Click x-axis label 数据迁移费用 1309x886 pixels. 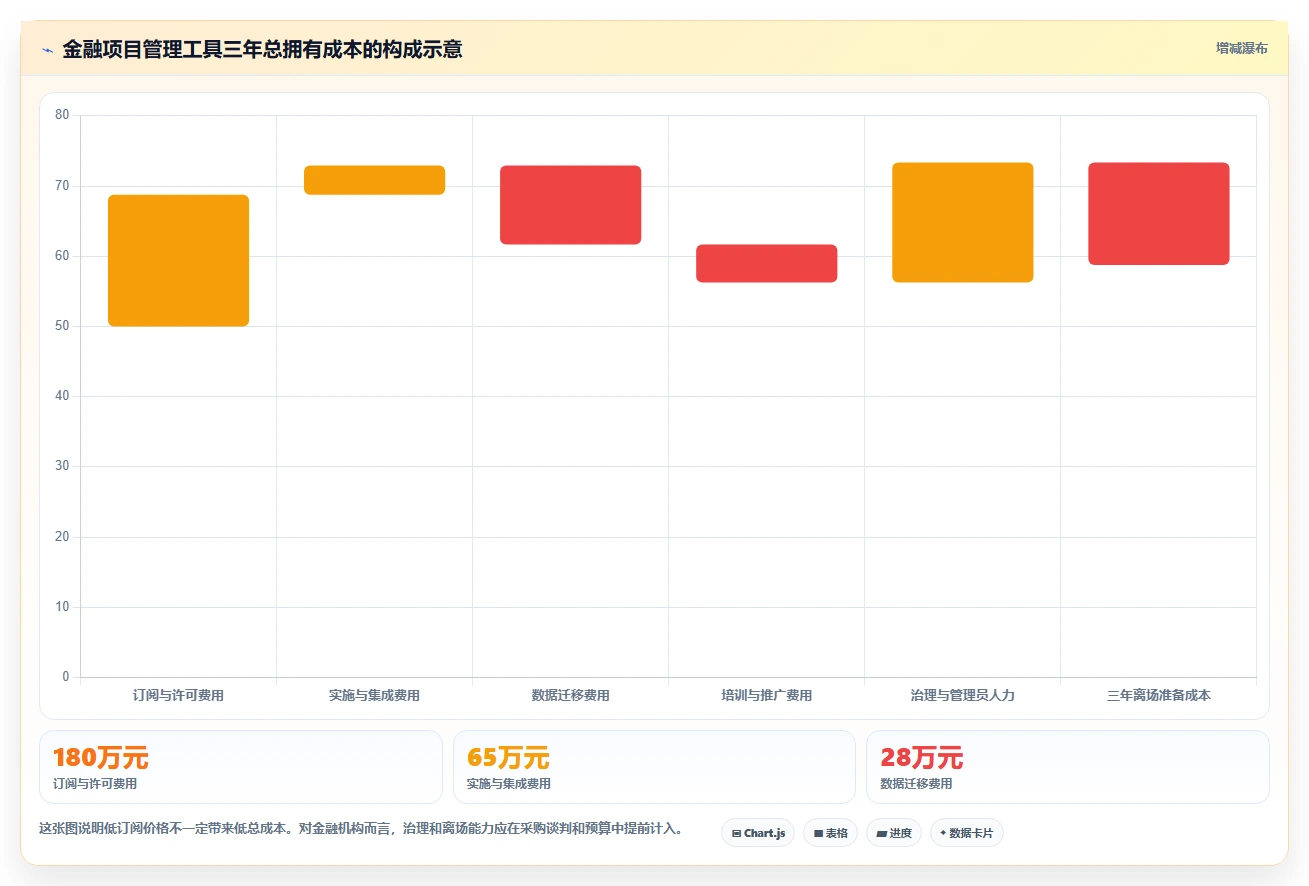(570, 695)
